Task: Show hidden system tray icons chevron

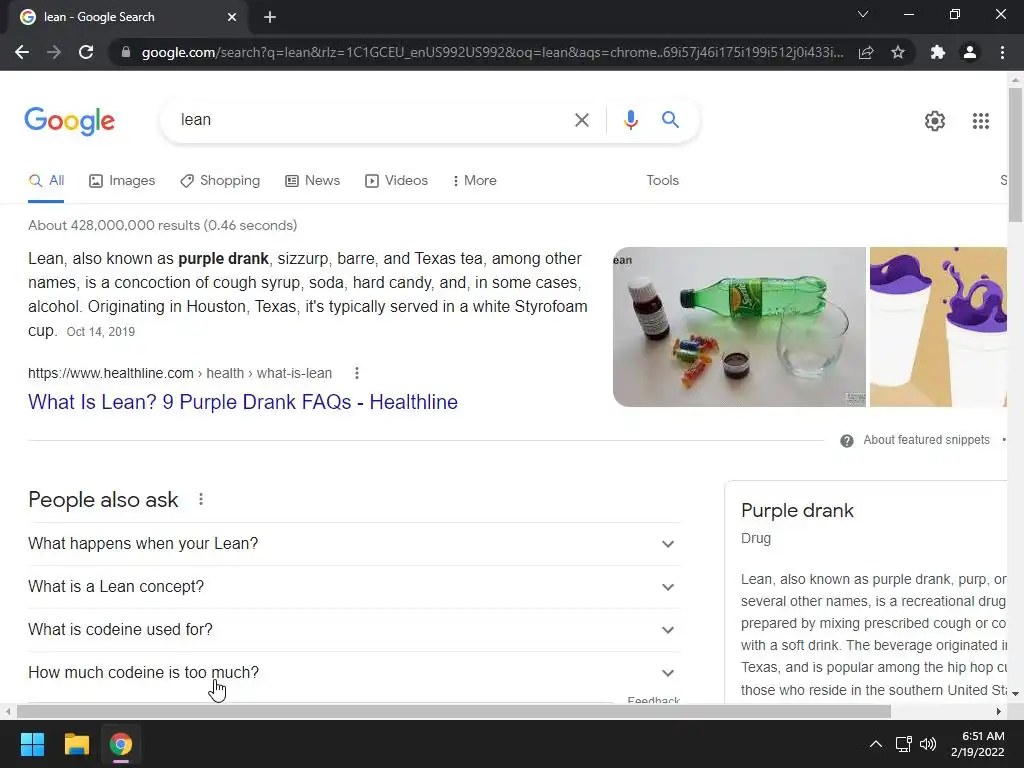Action: 876,744
